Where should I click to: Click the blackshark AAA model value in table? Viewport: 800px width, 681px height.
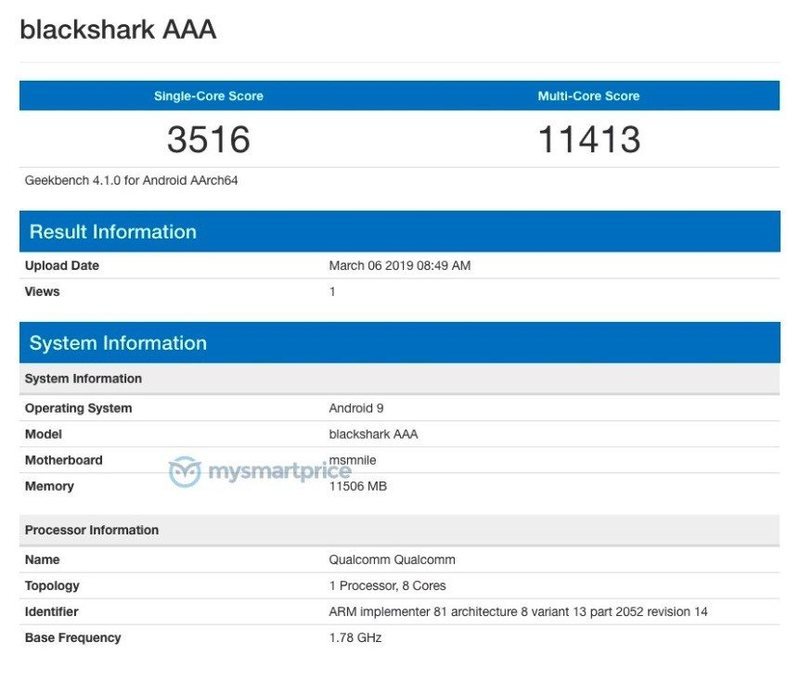point(374,434)
